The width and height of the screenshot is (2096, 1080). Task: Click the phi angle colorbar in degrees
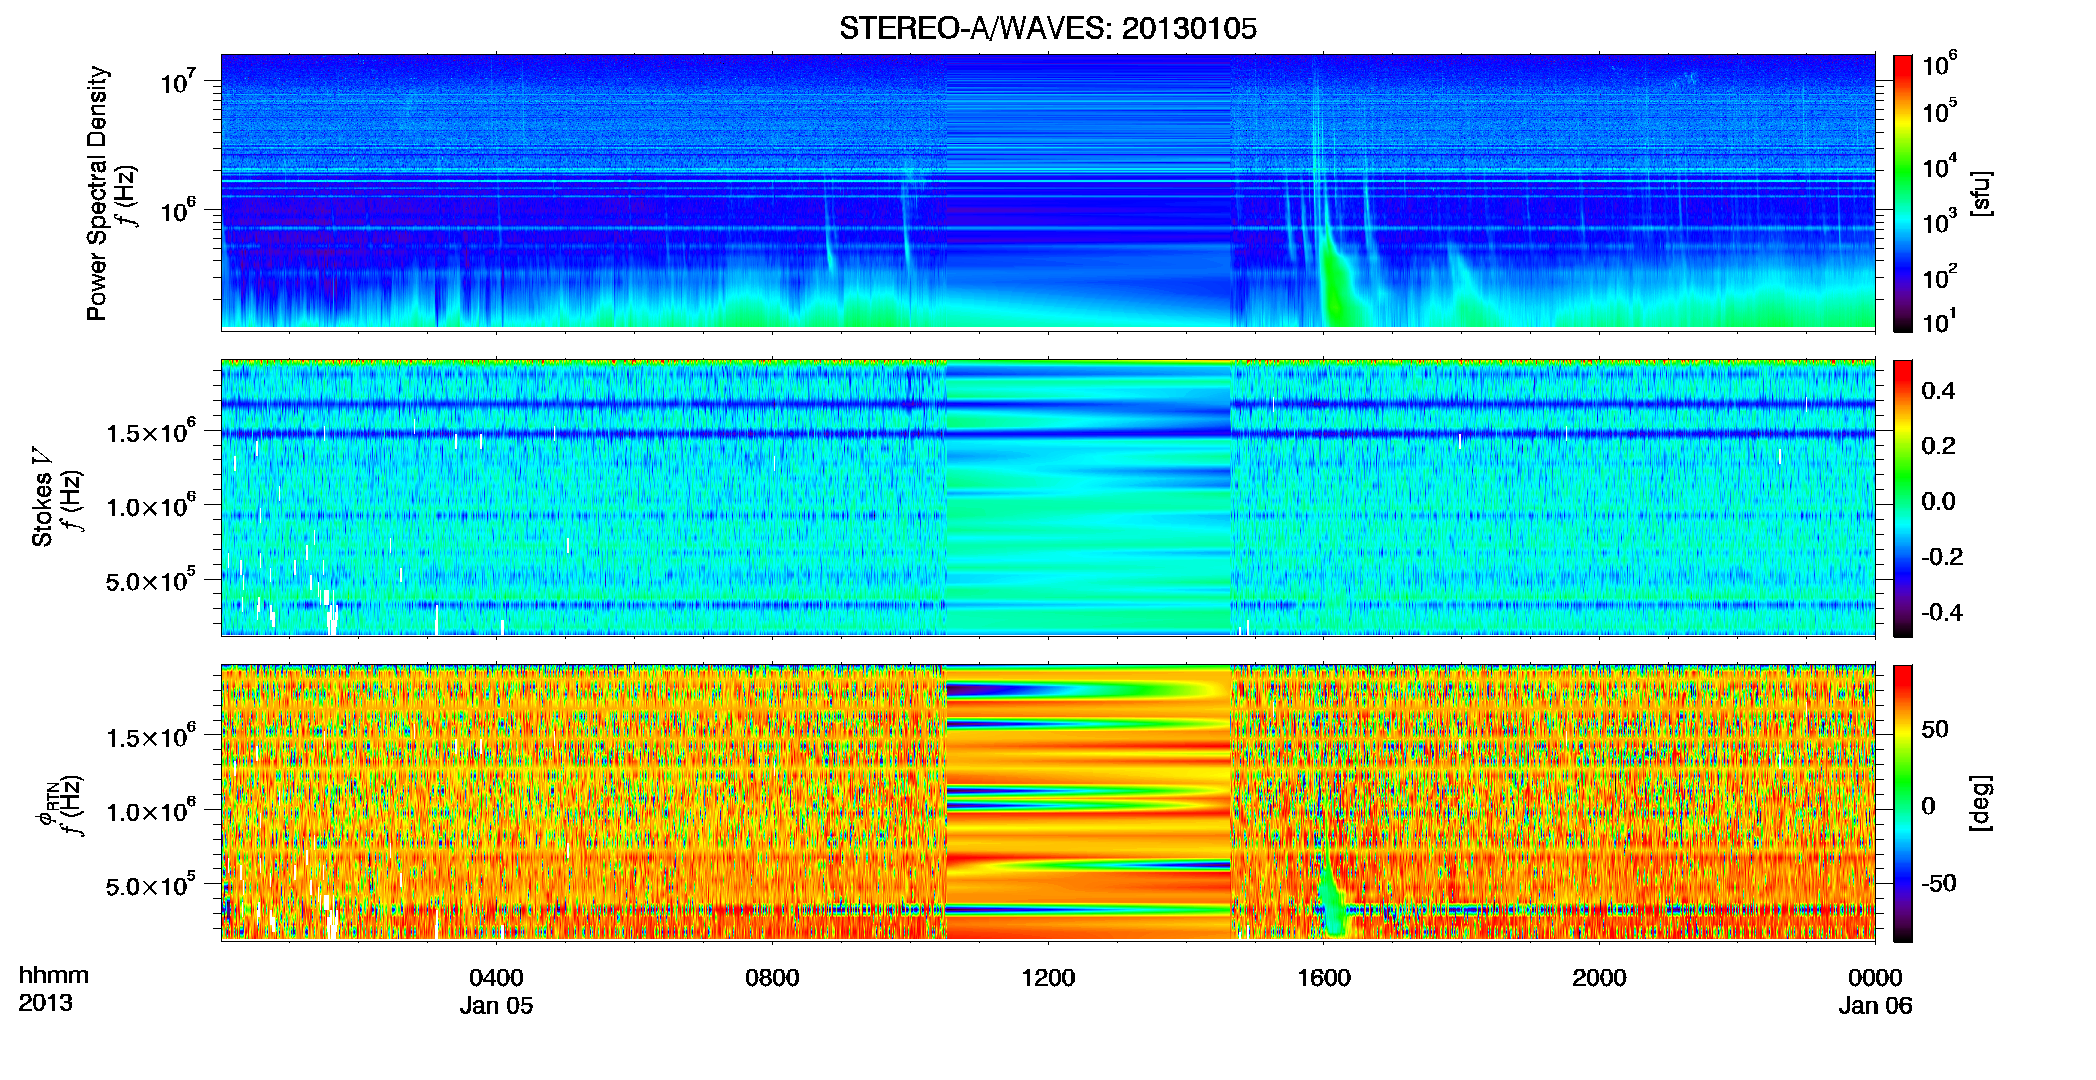(1903, 803)
